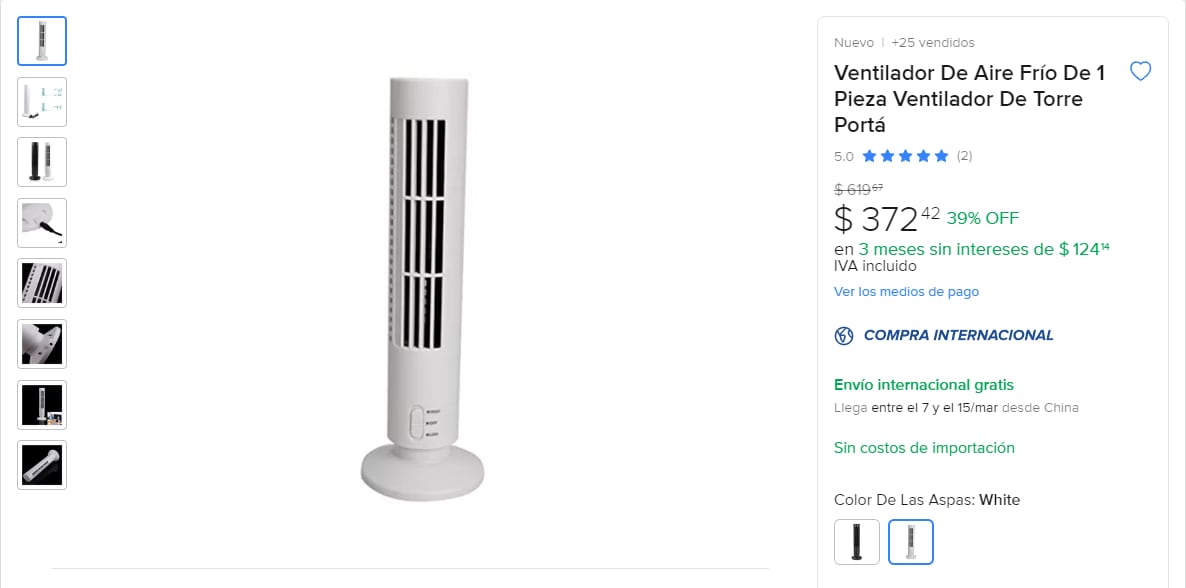
Task: Select the black fan color swatch
Action: tap(857, 541)
